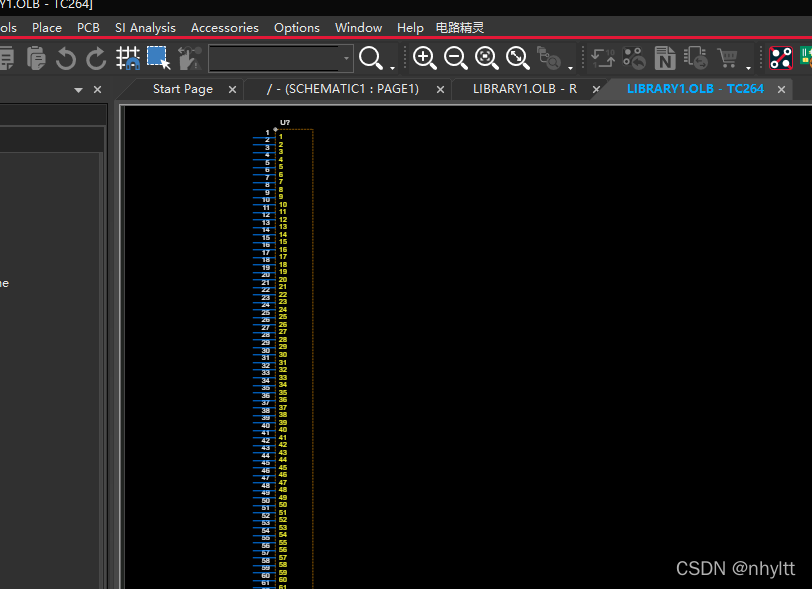Switch to SCHEMATIC1 : PAGE1 tab

[342, 89]
